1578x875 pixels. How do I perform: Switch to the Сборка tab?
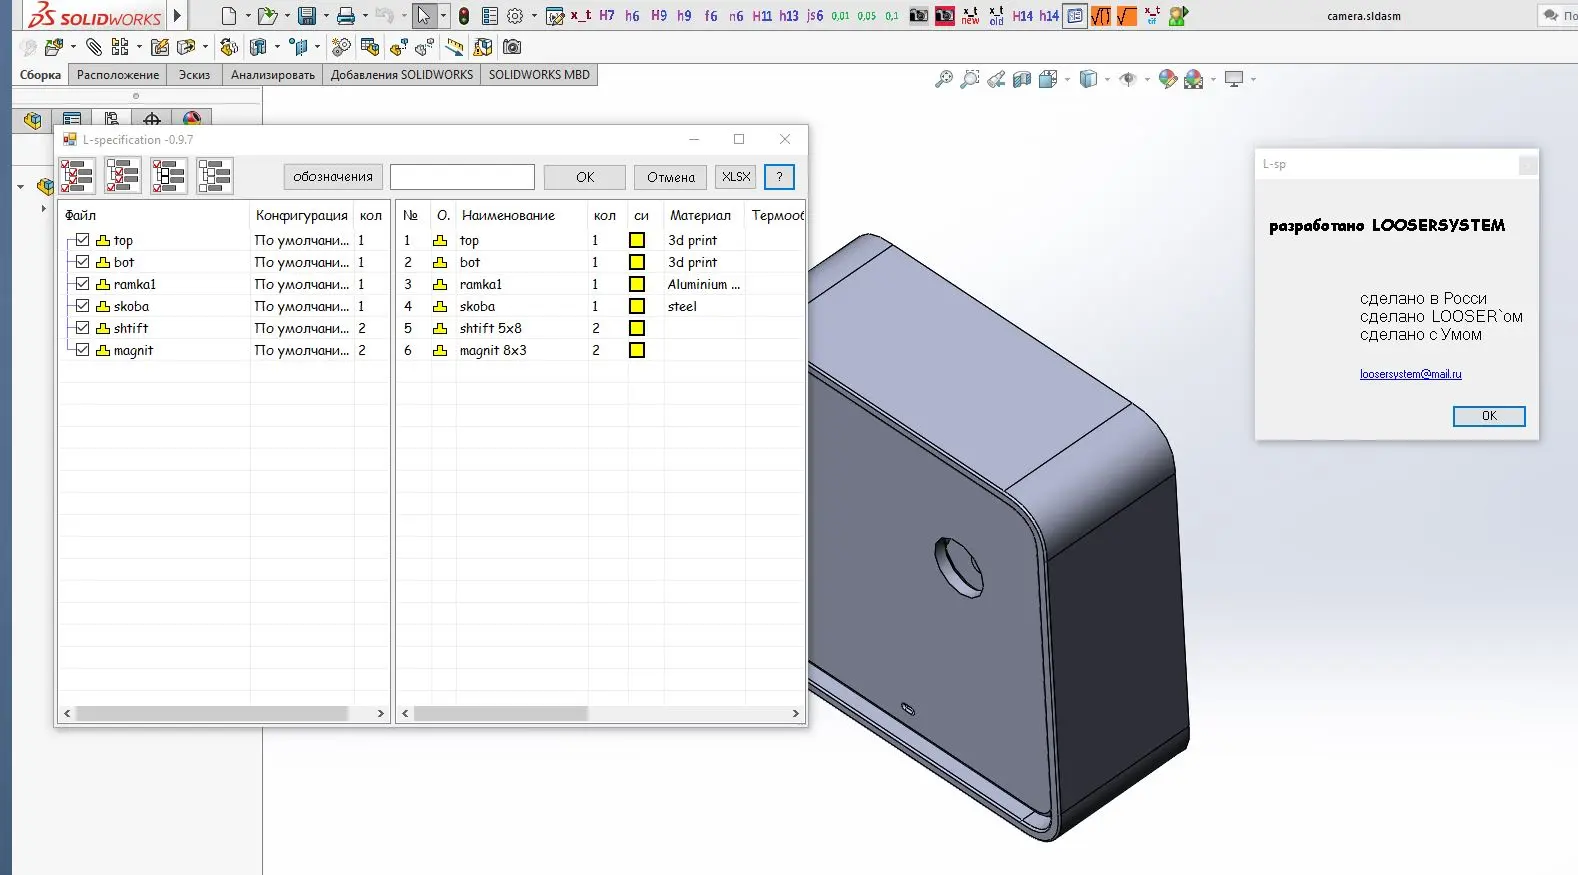[x=40, y=75]
